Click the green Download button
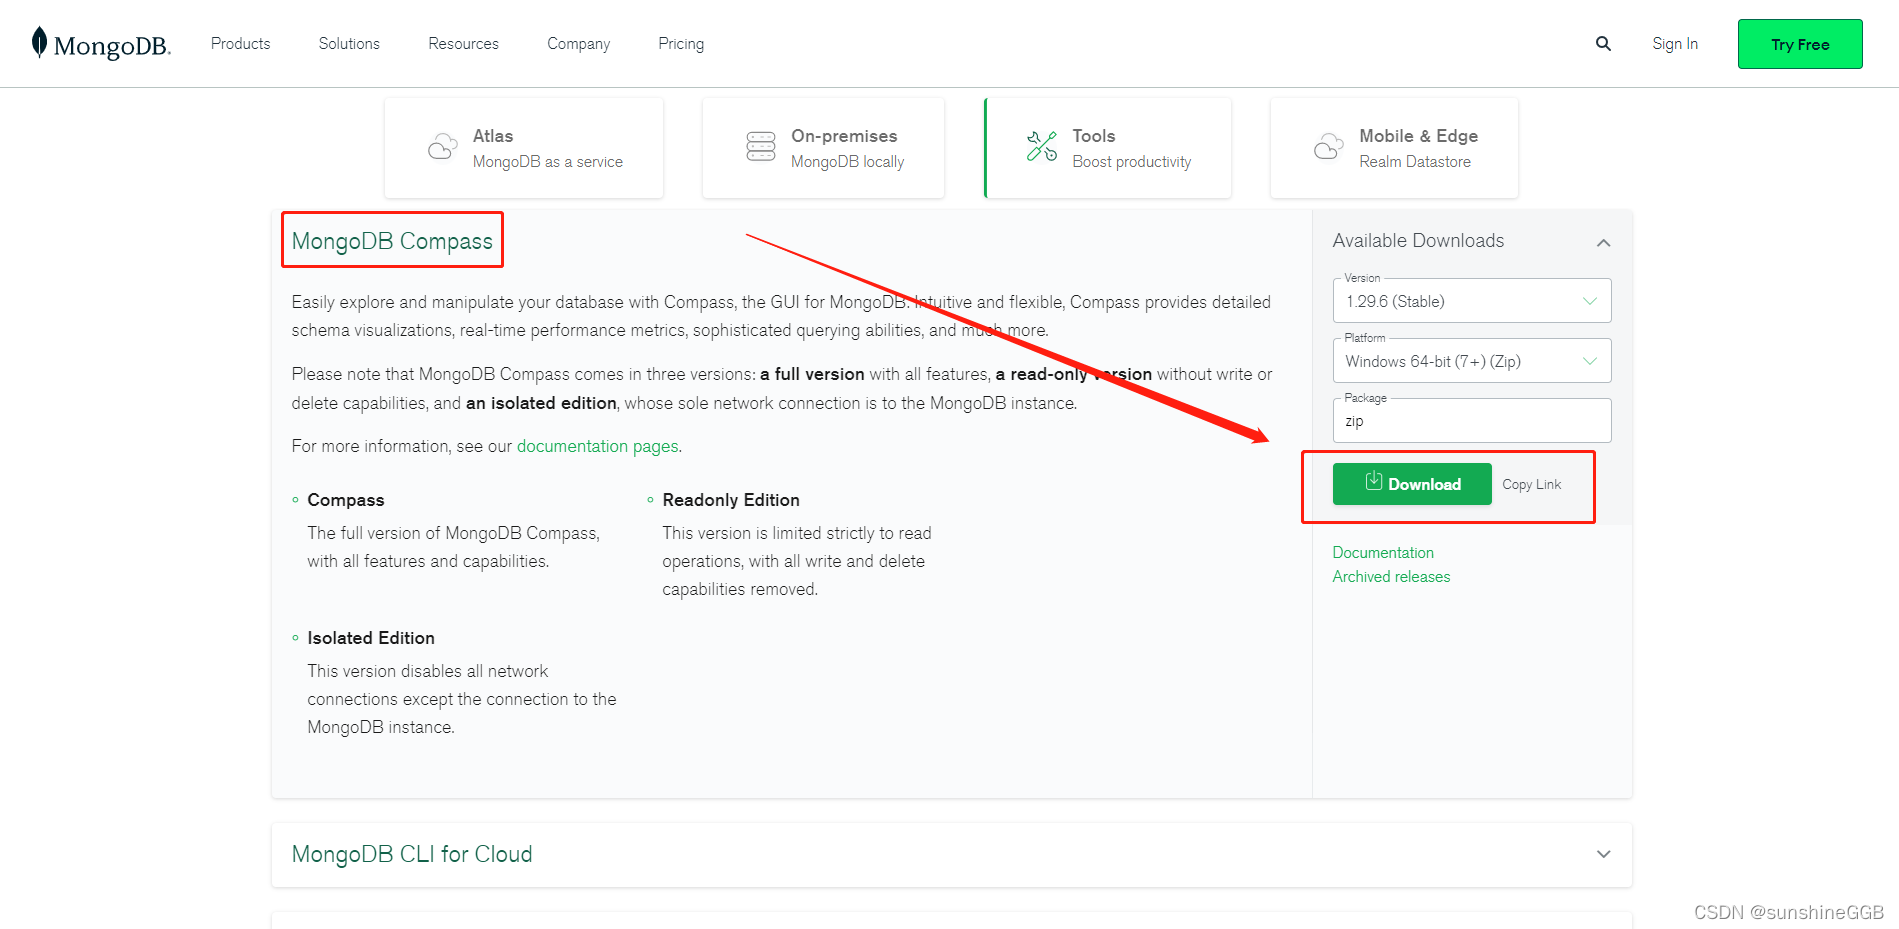The image size is (1899, 929). click(1412, 484)
